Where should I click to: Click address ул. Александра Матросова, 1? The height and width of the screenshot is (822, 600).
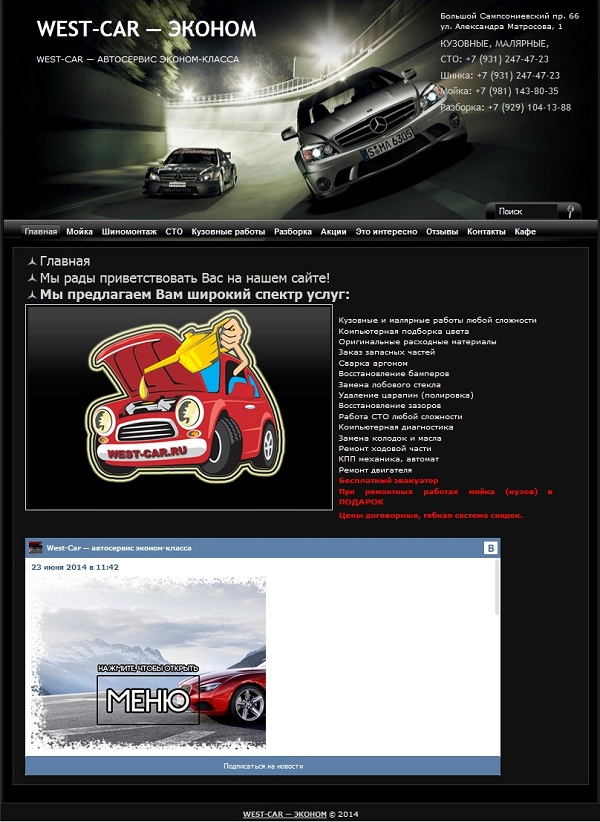pyautogui.click(x=501, y=26)
